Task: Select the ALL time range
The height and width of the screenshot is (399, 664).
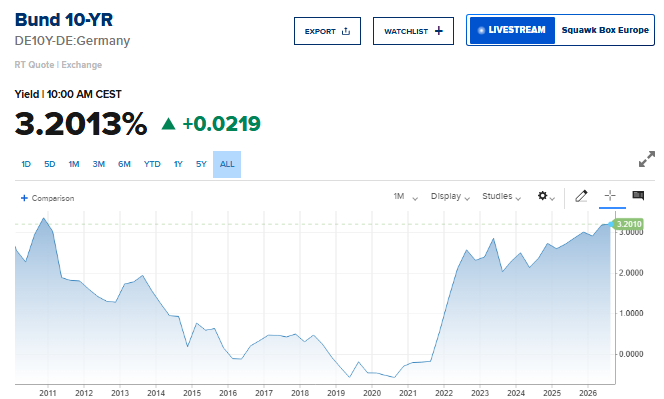Action: 227,164
